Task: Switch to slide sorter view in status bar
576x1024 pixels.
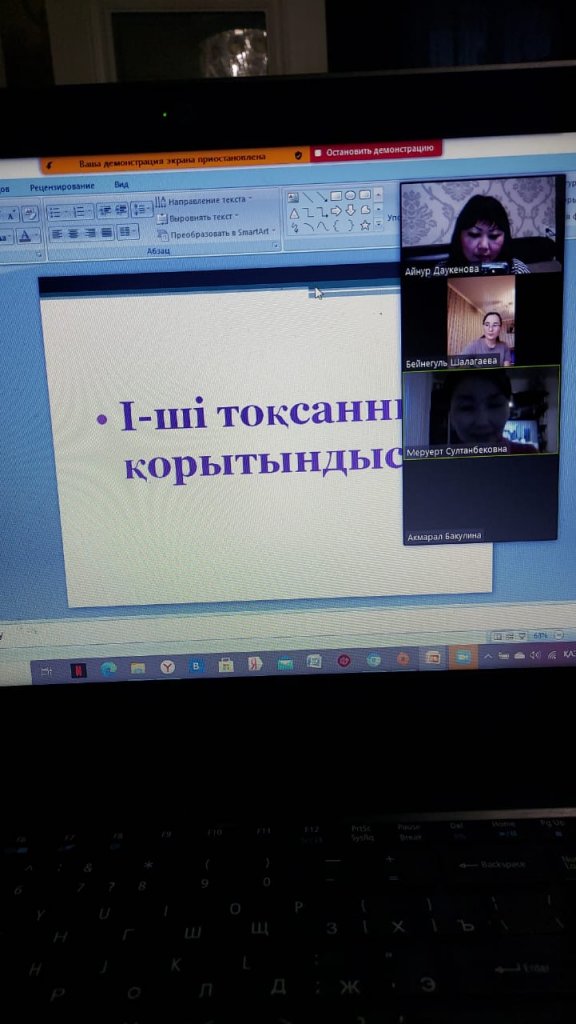Action: point(508,635)
